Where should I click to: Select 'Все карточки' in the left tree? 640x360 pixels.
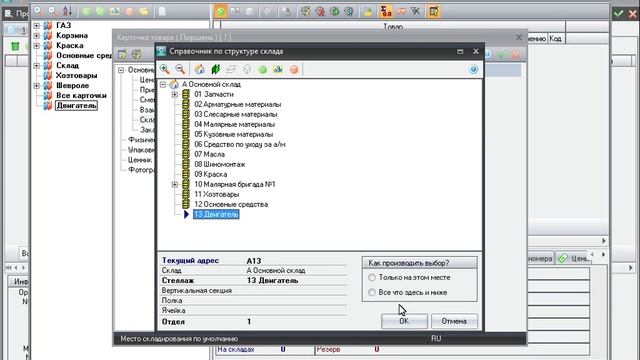[x=81, y=96]
